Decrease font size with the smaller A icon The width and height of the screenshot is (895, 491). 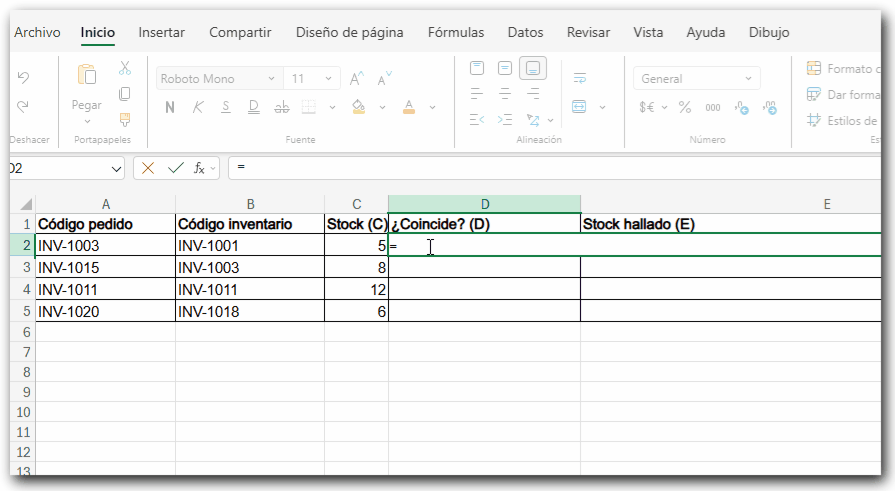385,79
